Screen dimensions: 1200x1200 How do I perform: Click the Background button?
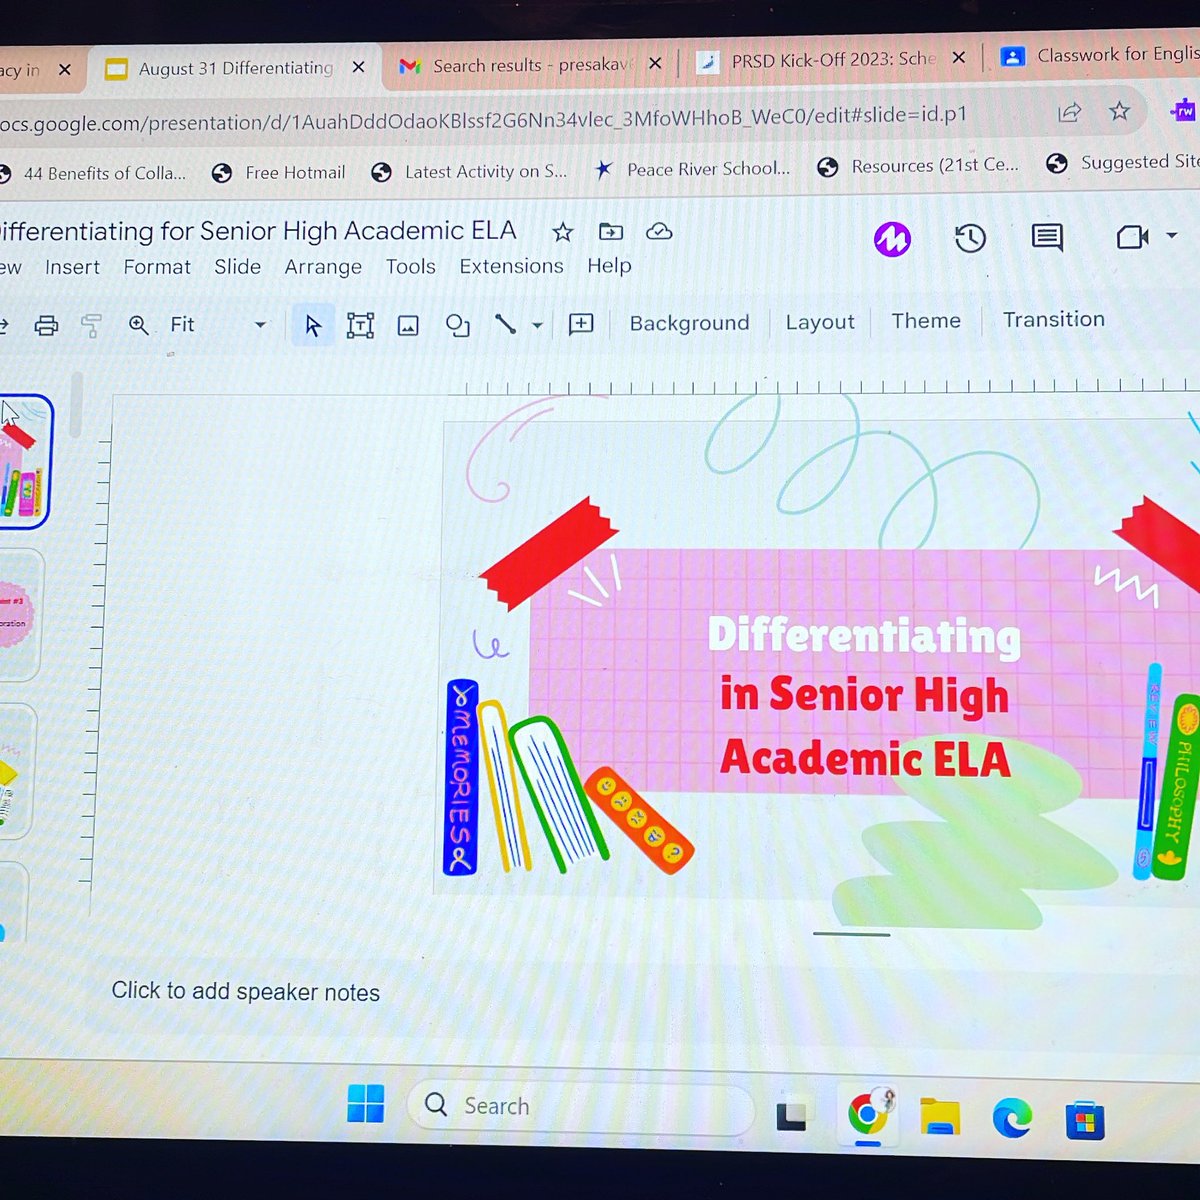click(689, 323)
